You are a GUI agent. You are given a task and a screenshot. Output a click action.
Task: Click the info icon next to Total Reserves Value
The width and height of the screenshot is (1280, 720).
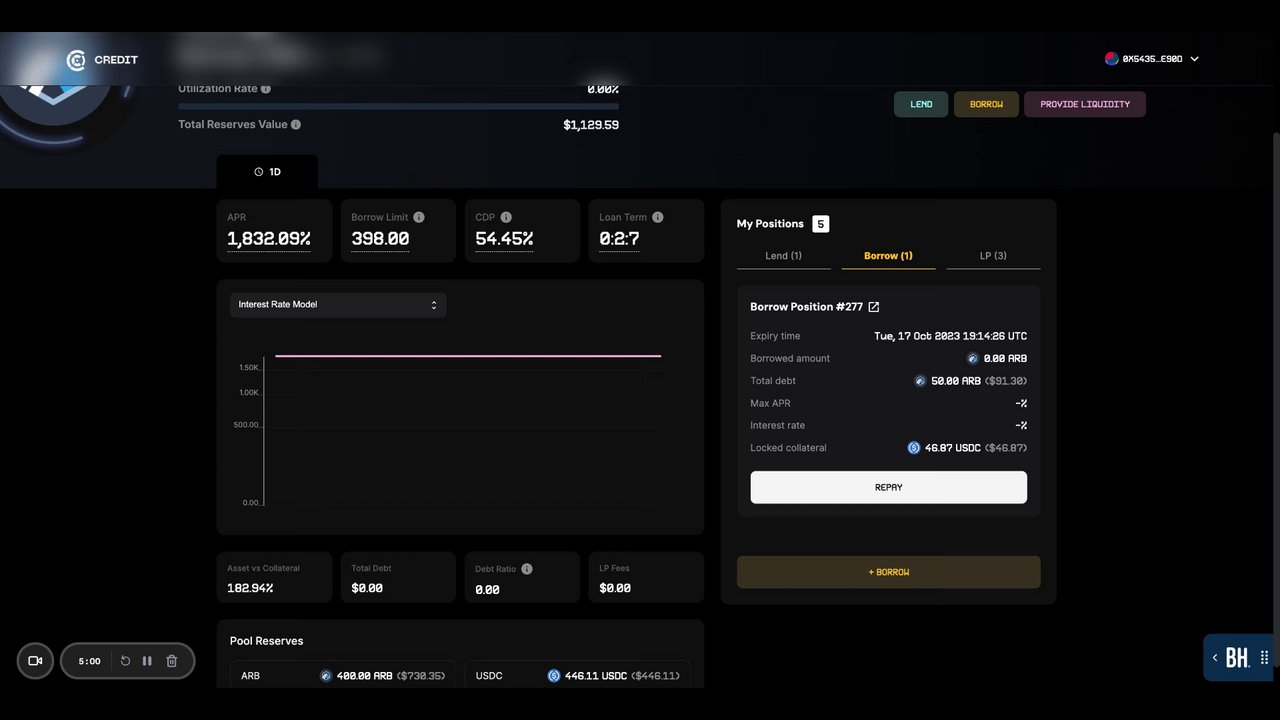pyautogui.click(x=296, y=125)
